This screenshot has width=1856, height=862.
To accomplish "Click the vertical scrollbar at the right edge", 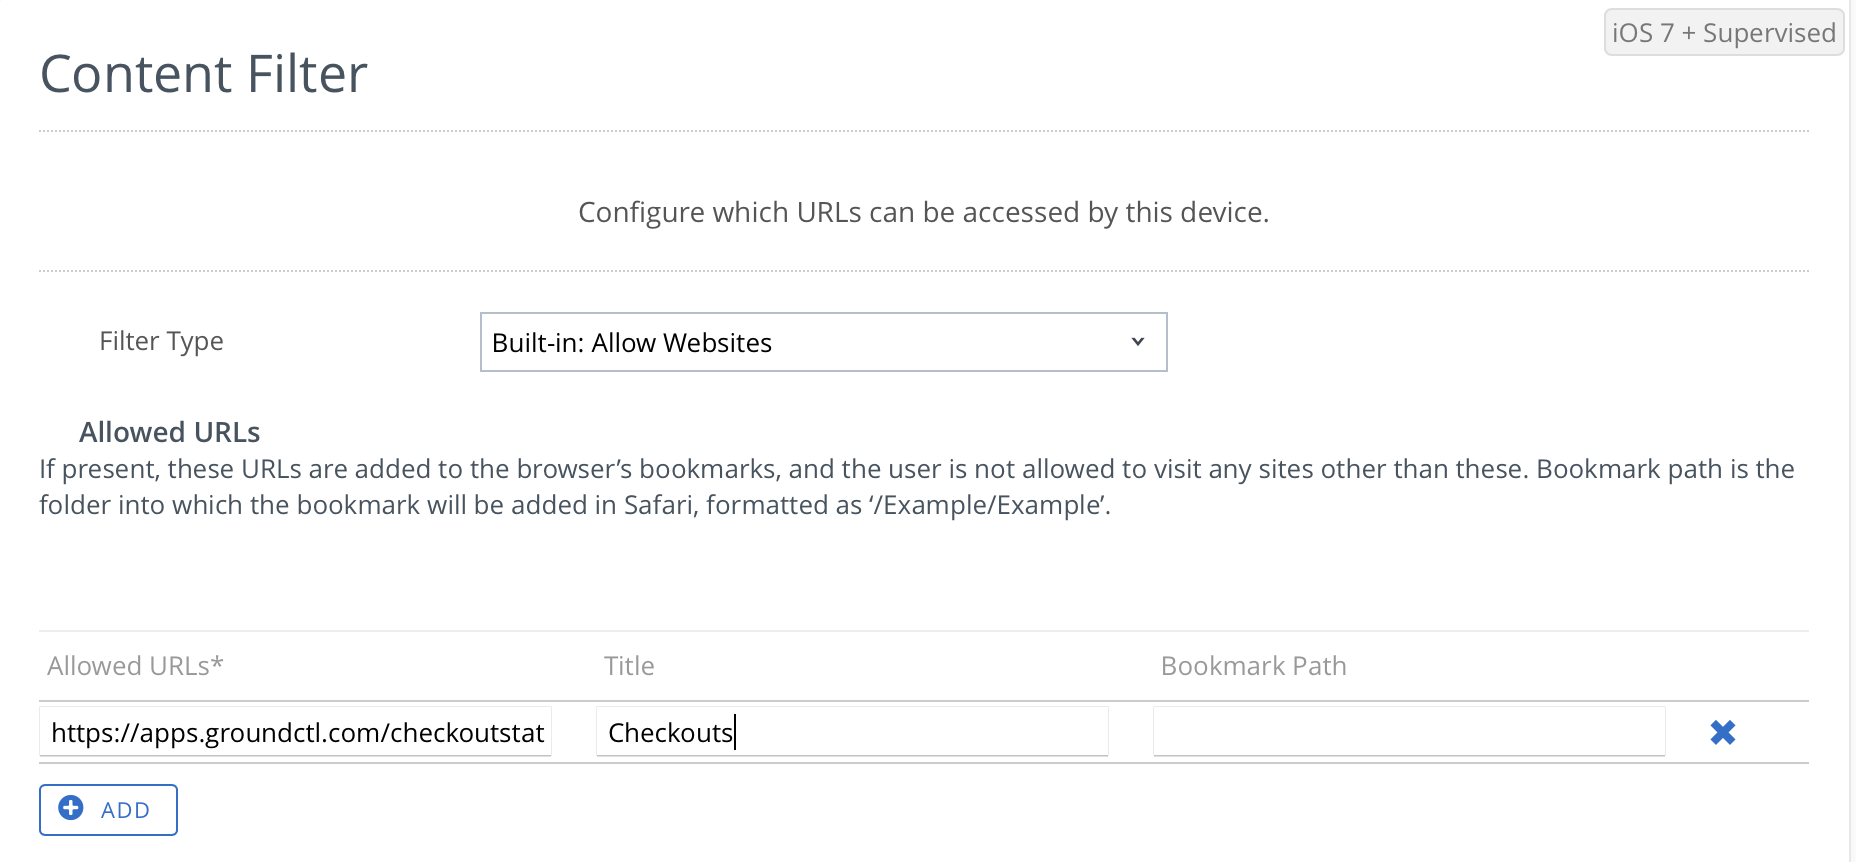I will (x=1851, y=430).
